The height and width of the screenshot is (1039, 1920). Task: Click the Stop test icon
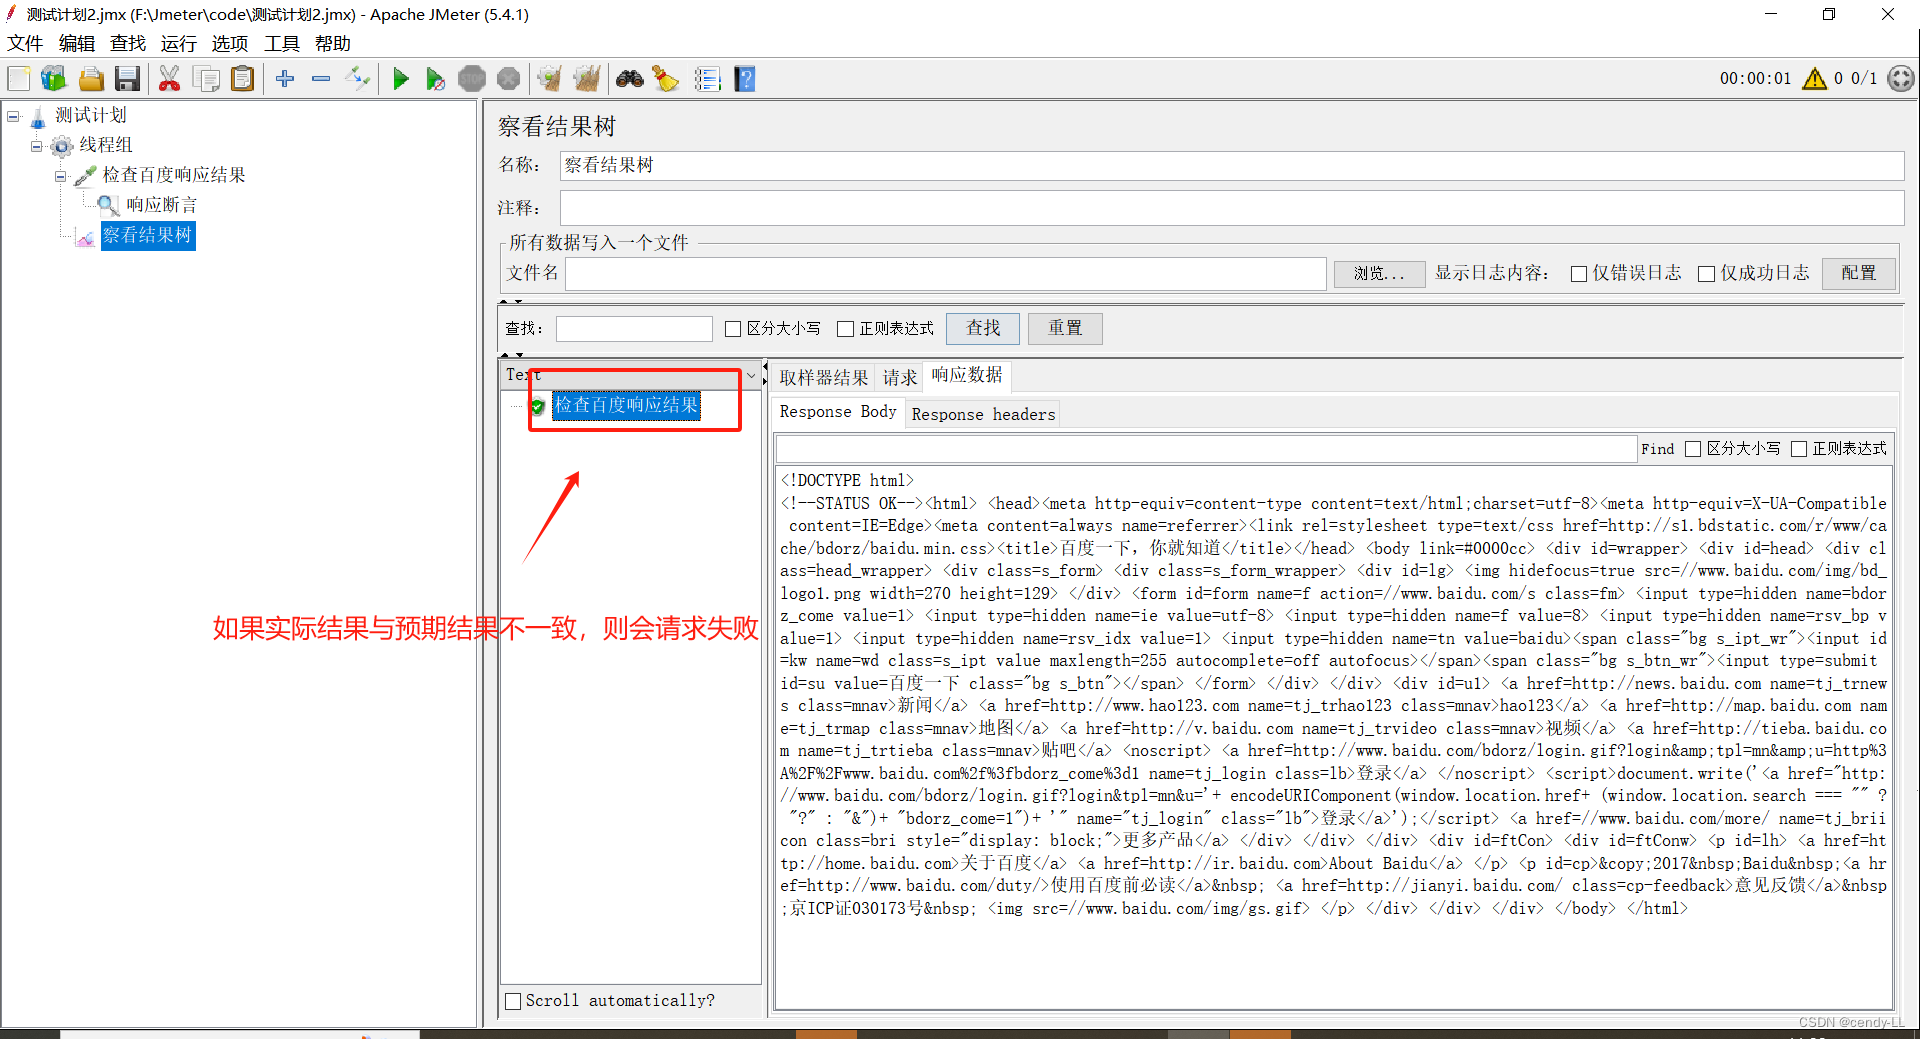click(x=472, y=79)
